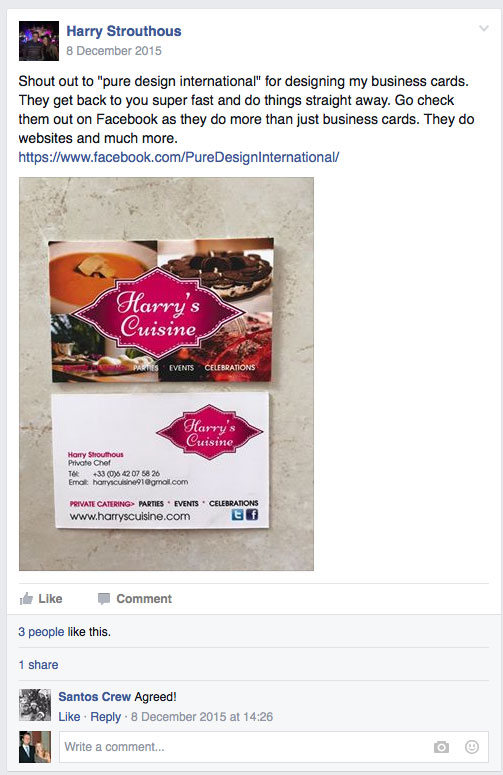503x775 pixels.
Task: Attach a photo with camera icon
Action: [441, 747]
